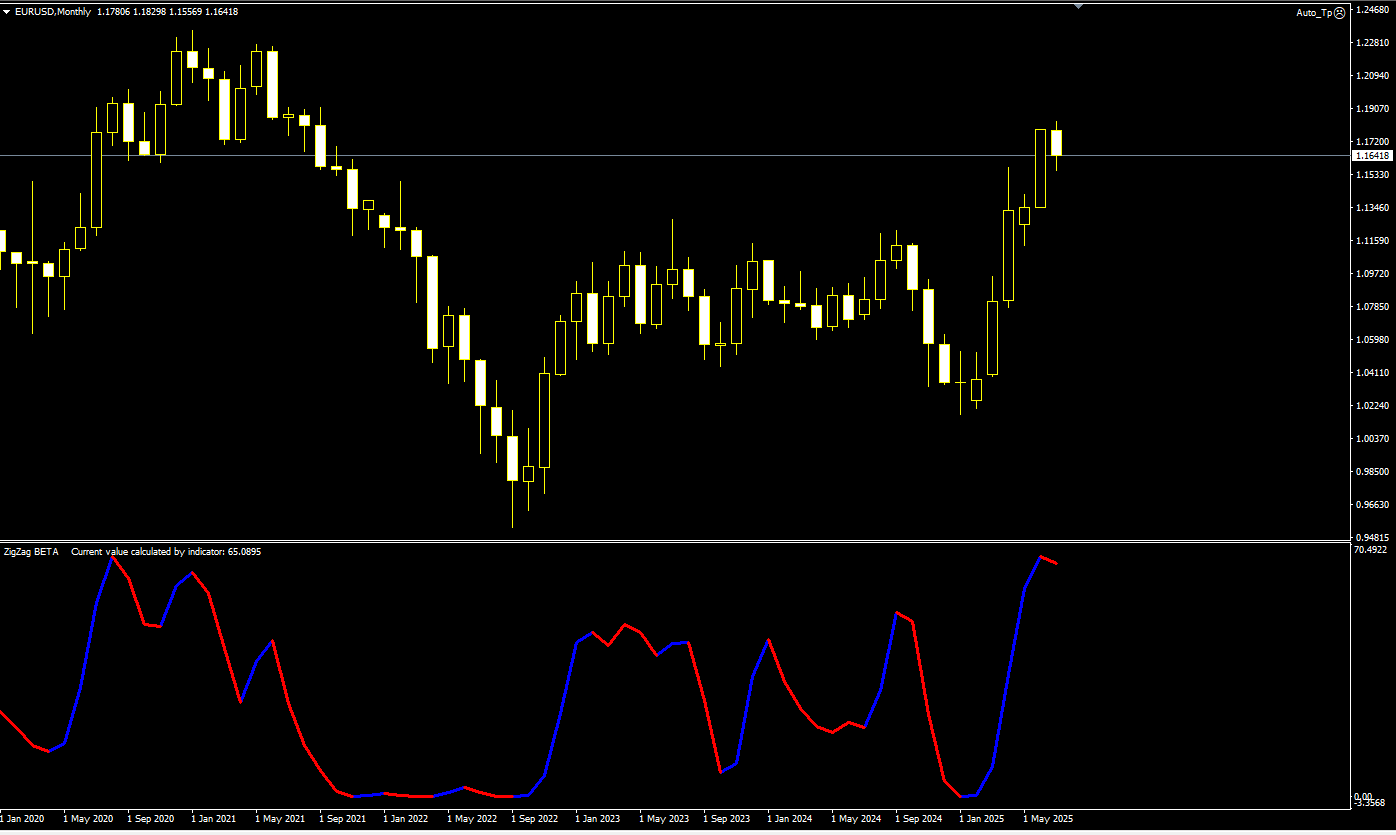Image resolution: width=1396 pixels, height=835 pixels.
Task: Click the 1.00370 price scale label
Action: (1373, 439)
